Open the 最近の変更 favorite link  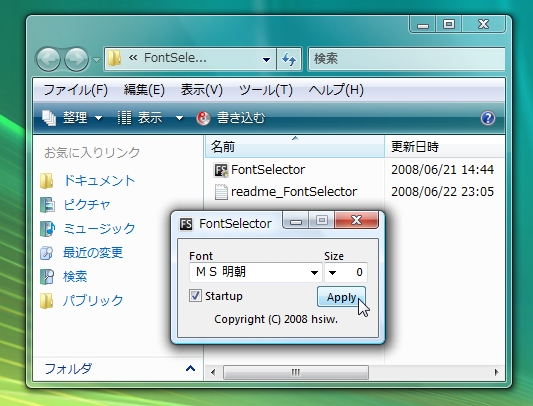pos(93,253)
